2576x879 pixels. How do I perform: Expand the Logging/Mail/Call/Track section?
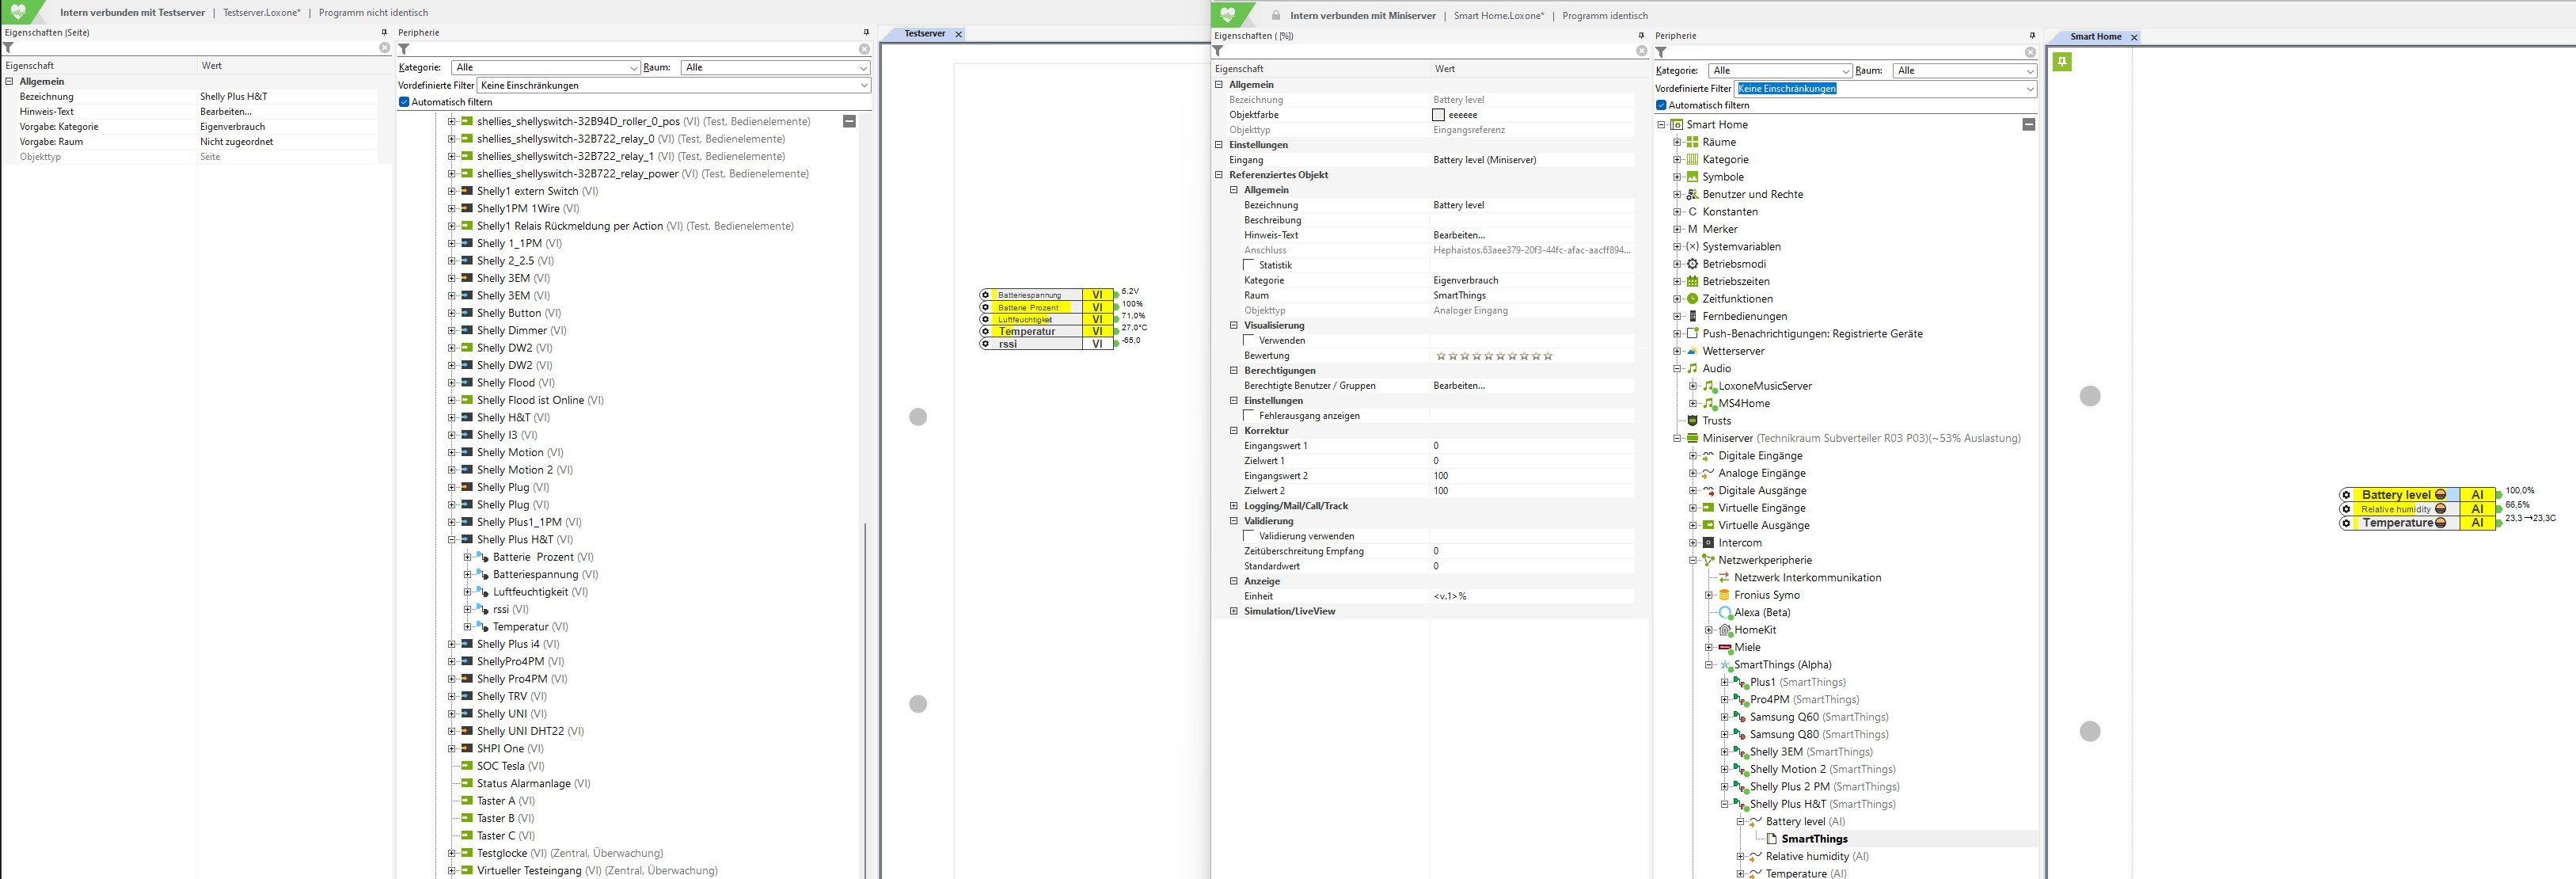(x=1233, y=506)
